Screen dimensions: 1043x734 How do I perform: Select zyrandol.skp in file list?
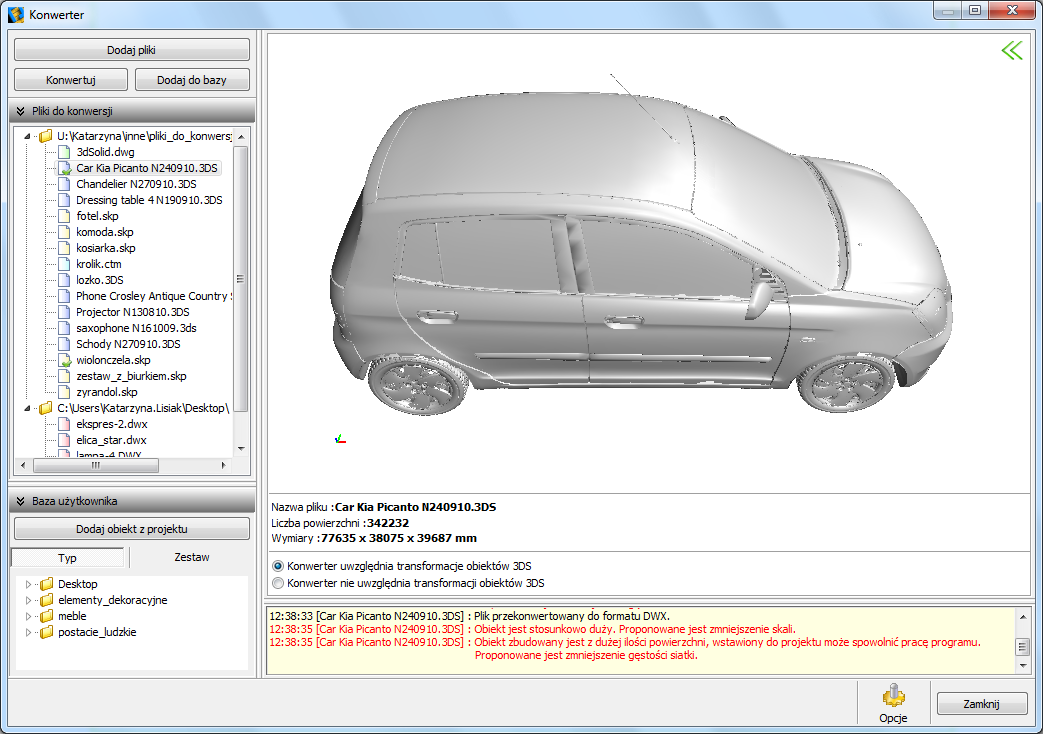(x=107, y=392)
